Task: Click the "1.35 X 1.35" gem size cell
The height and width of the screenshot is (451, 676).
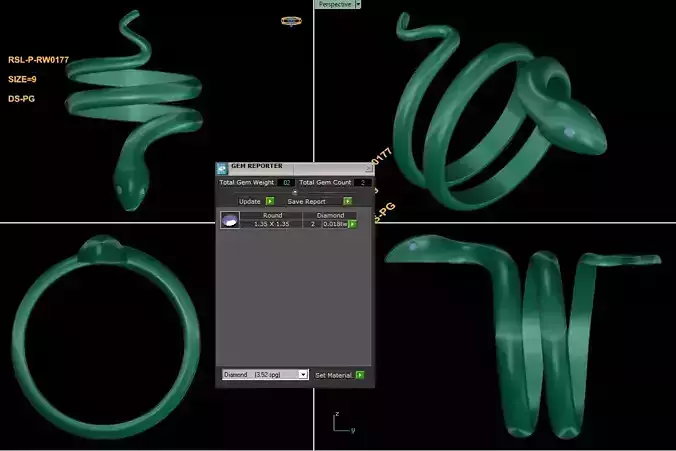Action: pos(272,224)
